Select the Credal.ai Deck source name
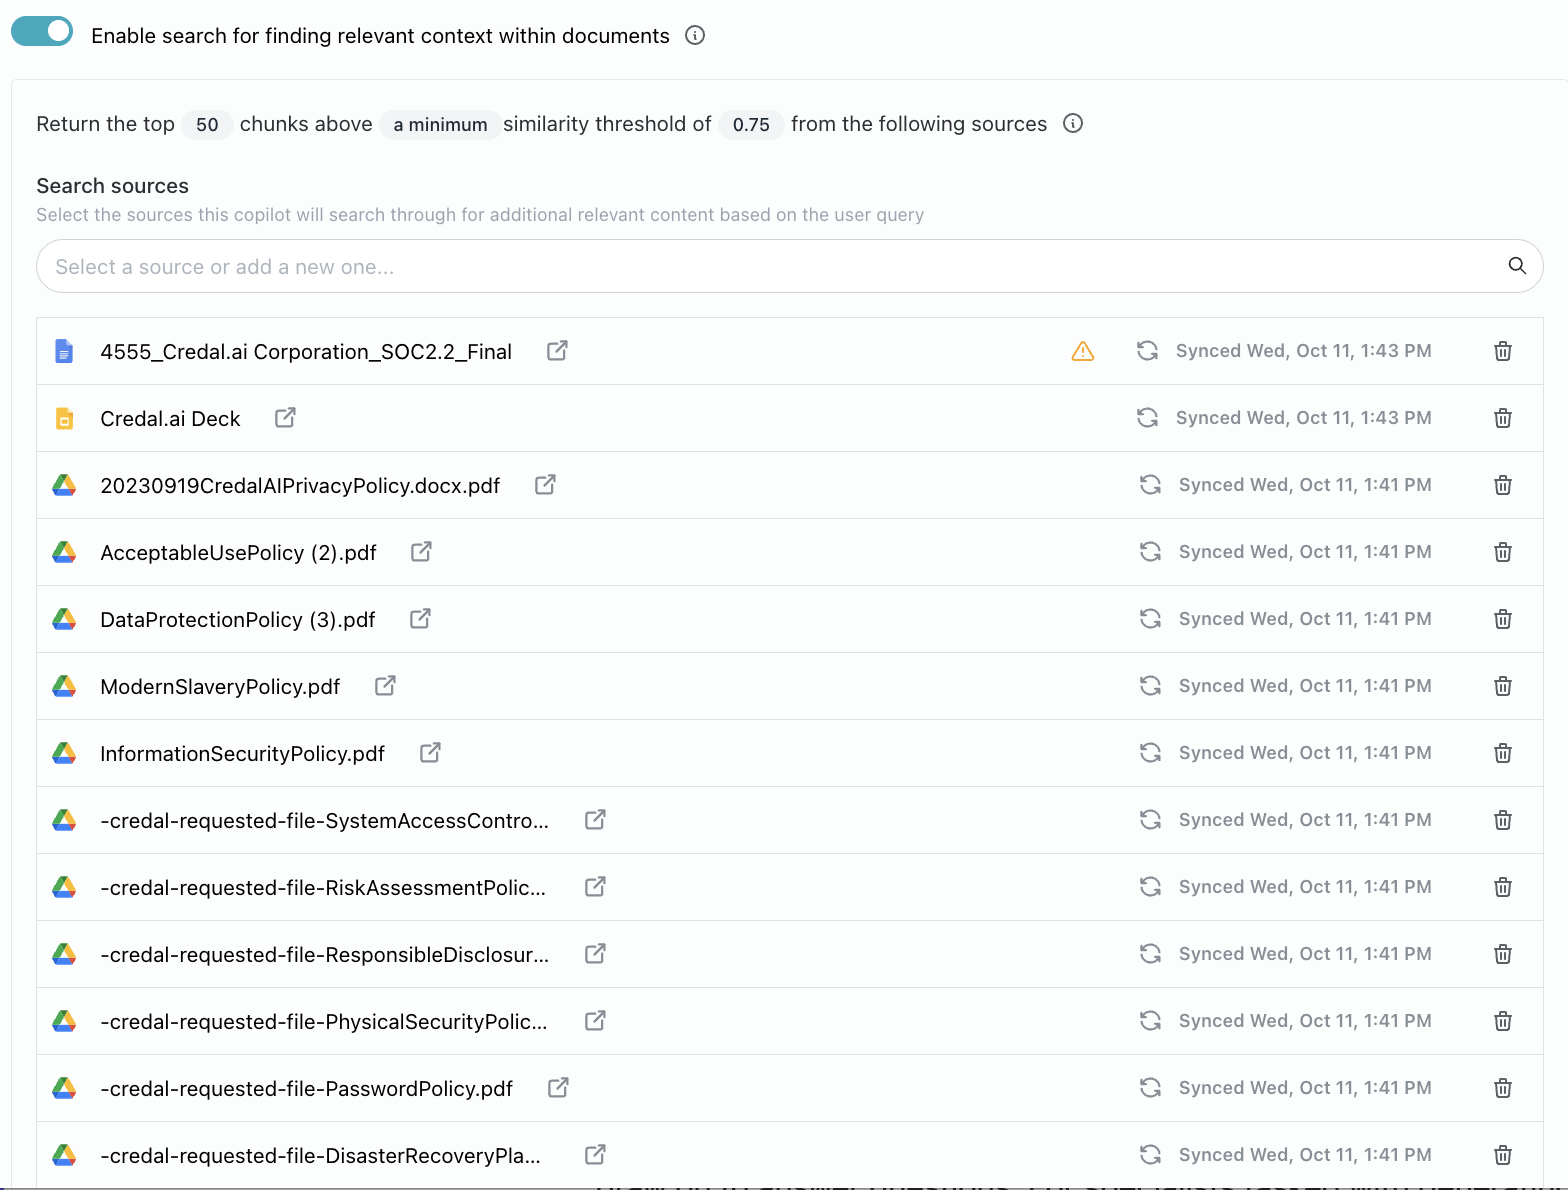 (170, 419)
